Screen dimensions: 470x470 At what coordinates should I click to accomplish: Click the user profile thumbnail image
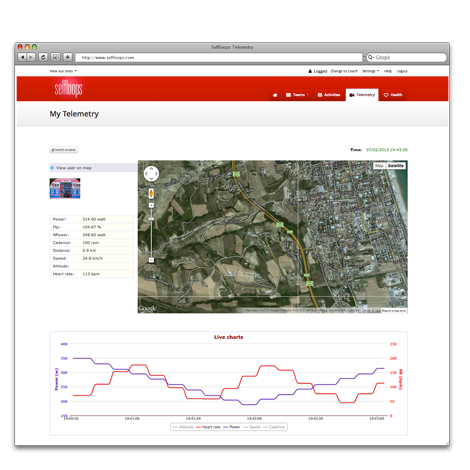point(65,188)
